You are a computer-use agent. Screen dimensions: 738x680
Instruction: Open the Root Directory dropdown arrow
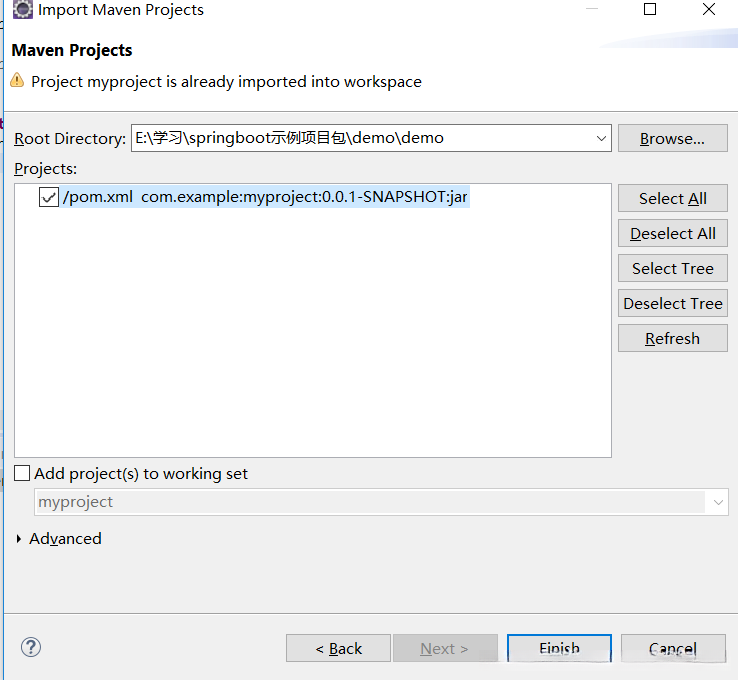(600, 138)
